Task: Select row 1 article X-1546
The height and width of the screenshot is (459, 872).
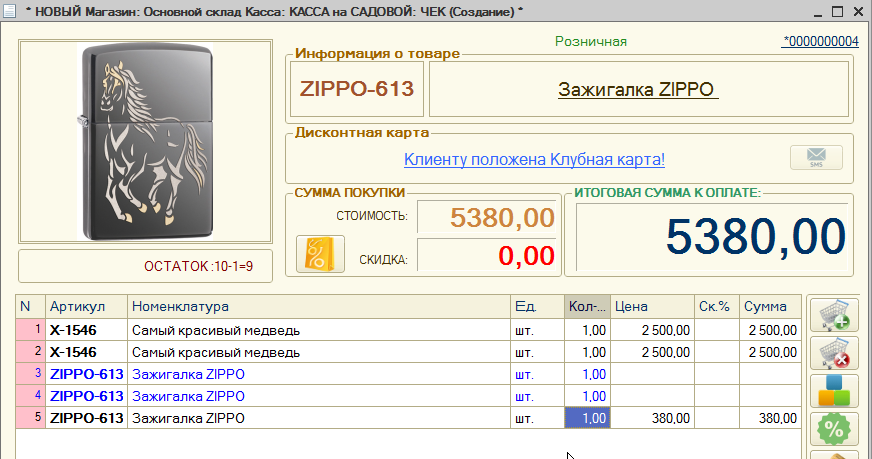Action: [86, 330]
